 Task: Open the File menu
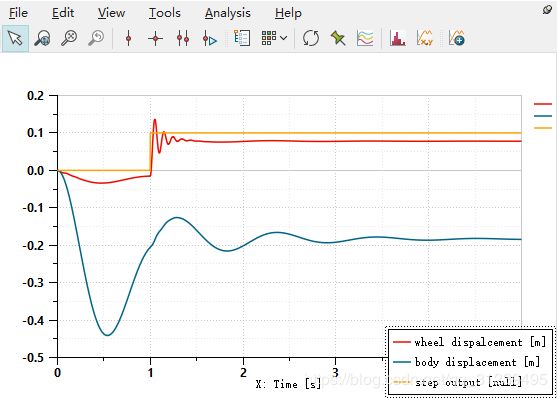tap(18, 13)
